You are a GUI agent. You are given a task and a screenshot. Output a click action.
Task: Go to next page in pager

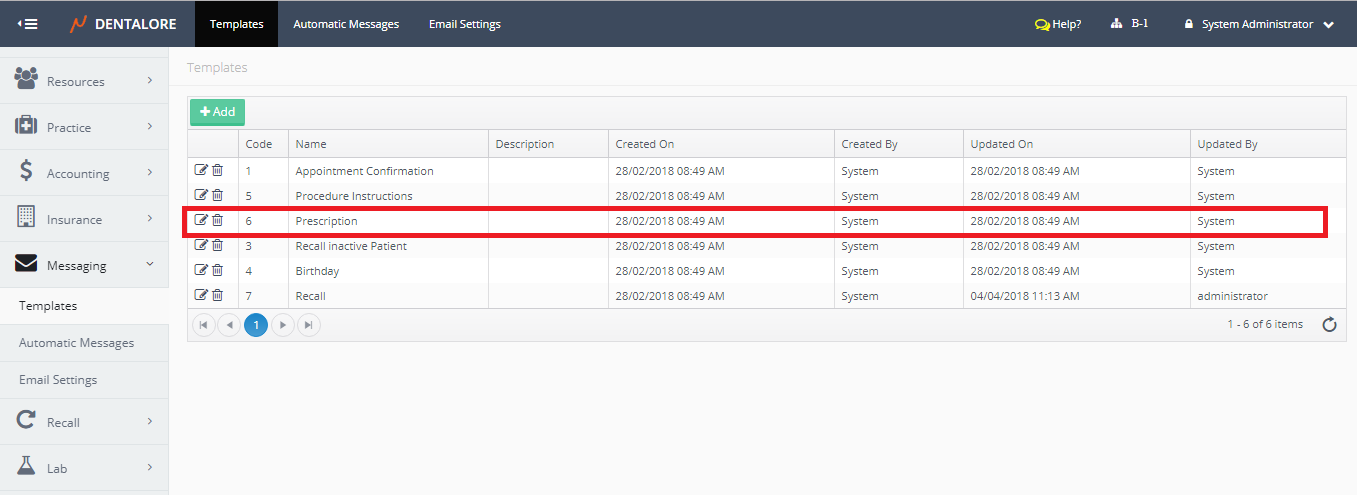[x=283, y=324]
